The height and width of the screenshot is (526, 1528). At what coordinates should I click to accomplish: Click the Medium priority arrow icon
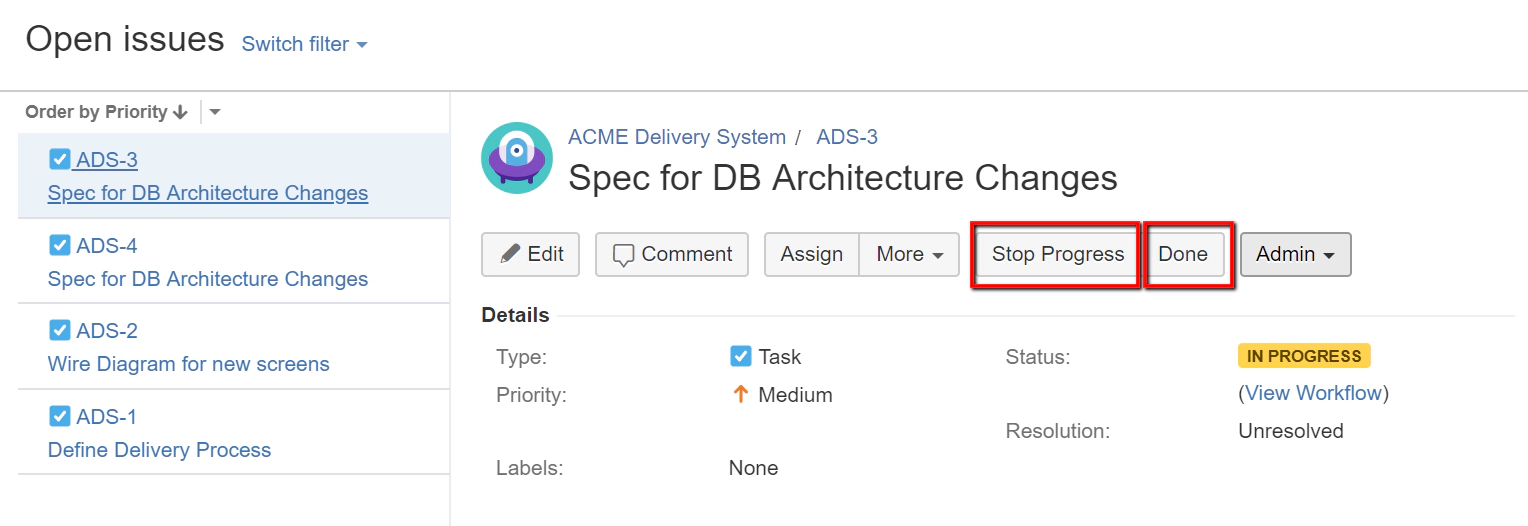(741, 395)
